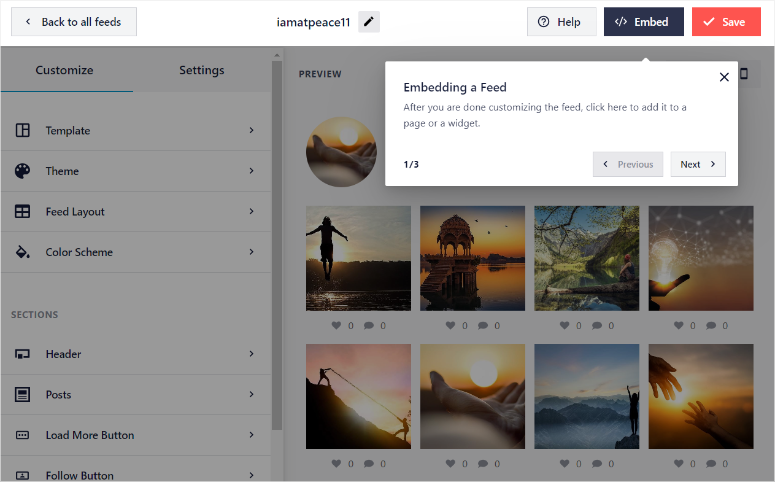Save the feed with Save button
The width and height of the screenshot is (775, 482).
coord(725,22)
